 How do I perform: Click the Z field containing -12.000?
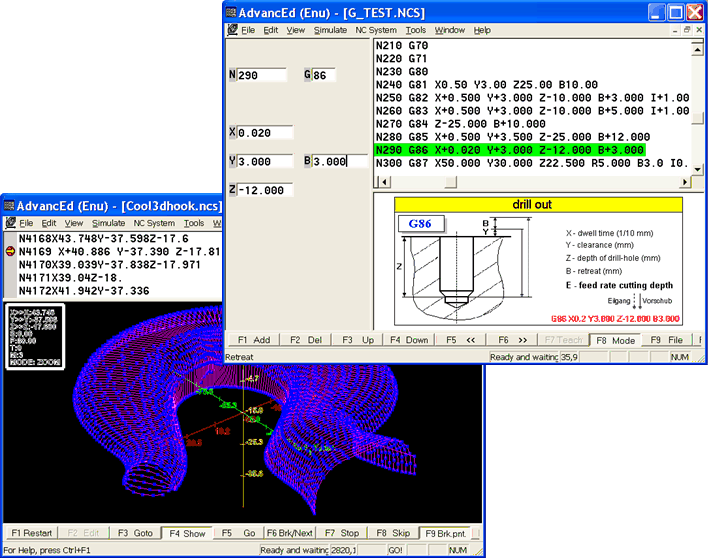265,190
